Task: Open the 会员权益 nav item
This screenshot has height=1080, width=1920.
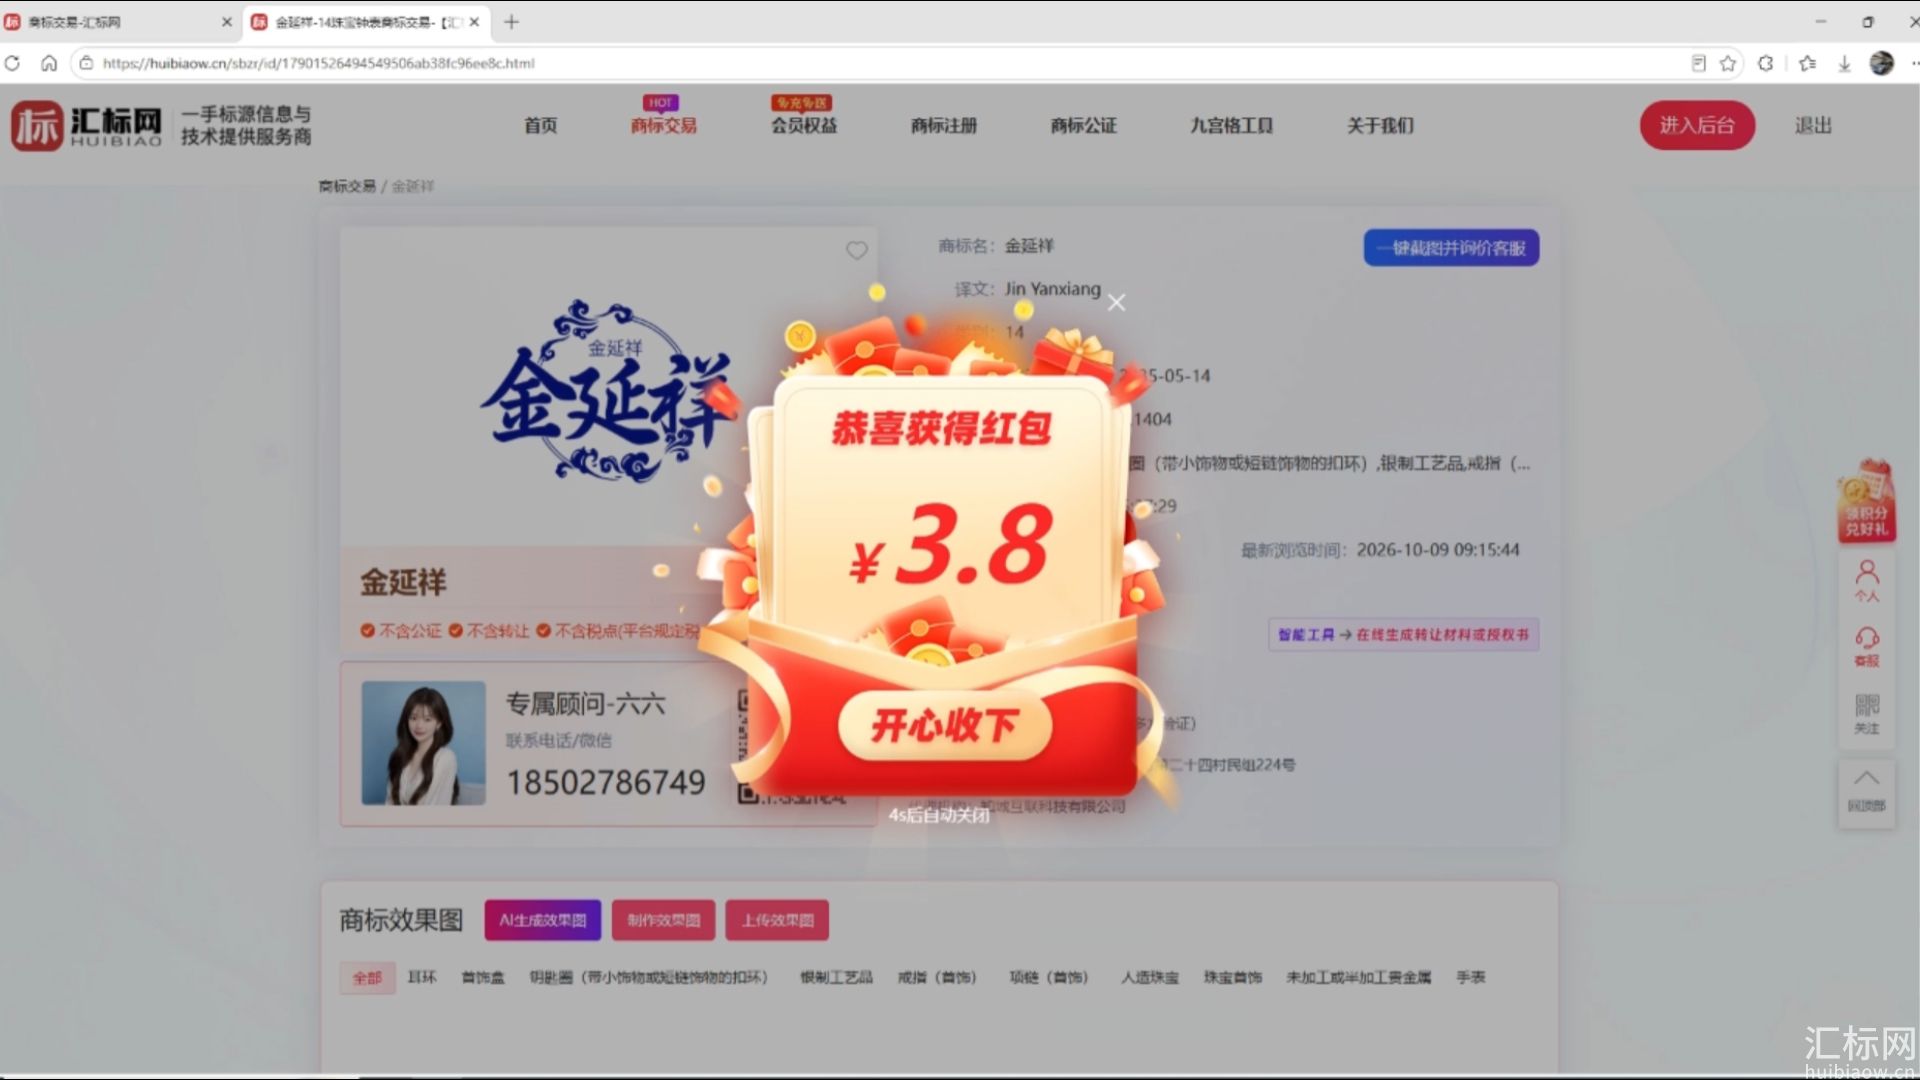Action: [804, 125]
